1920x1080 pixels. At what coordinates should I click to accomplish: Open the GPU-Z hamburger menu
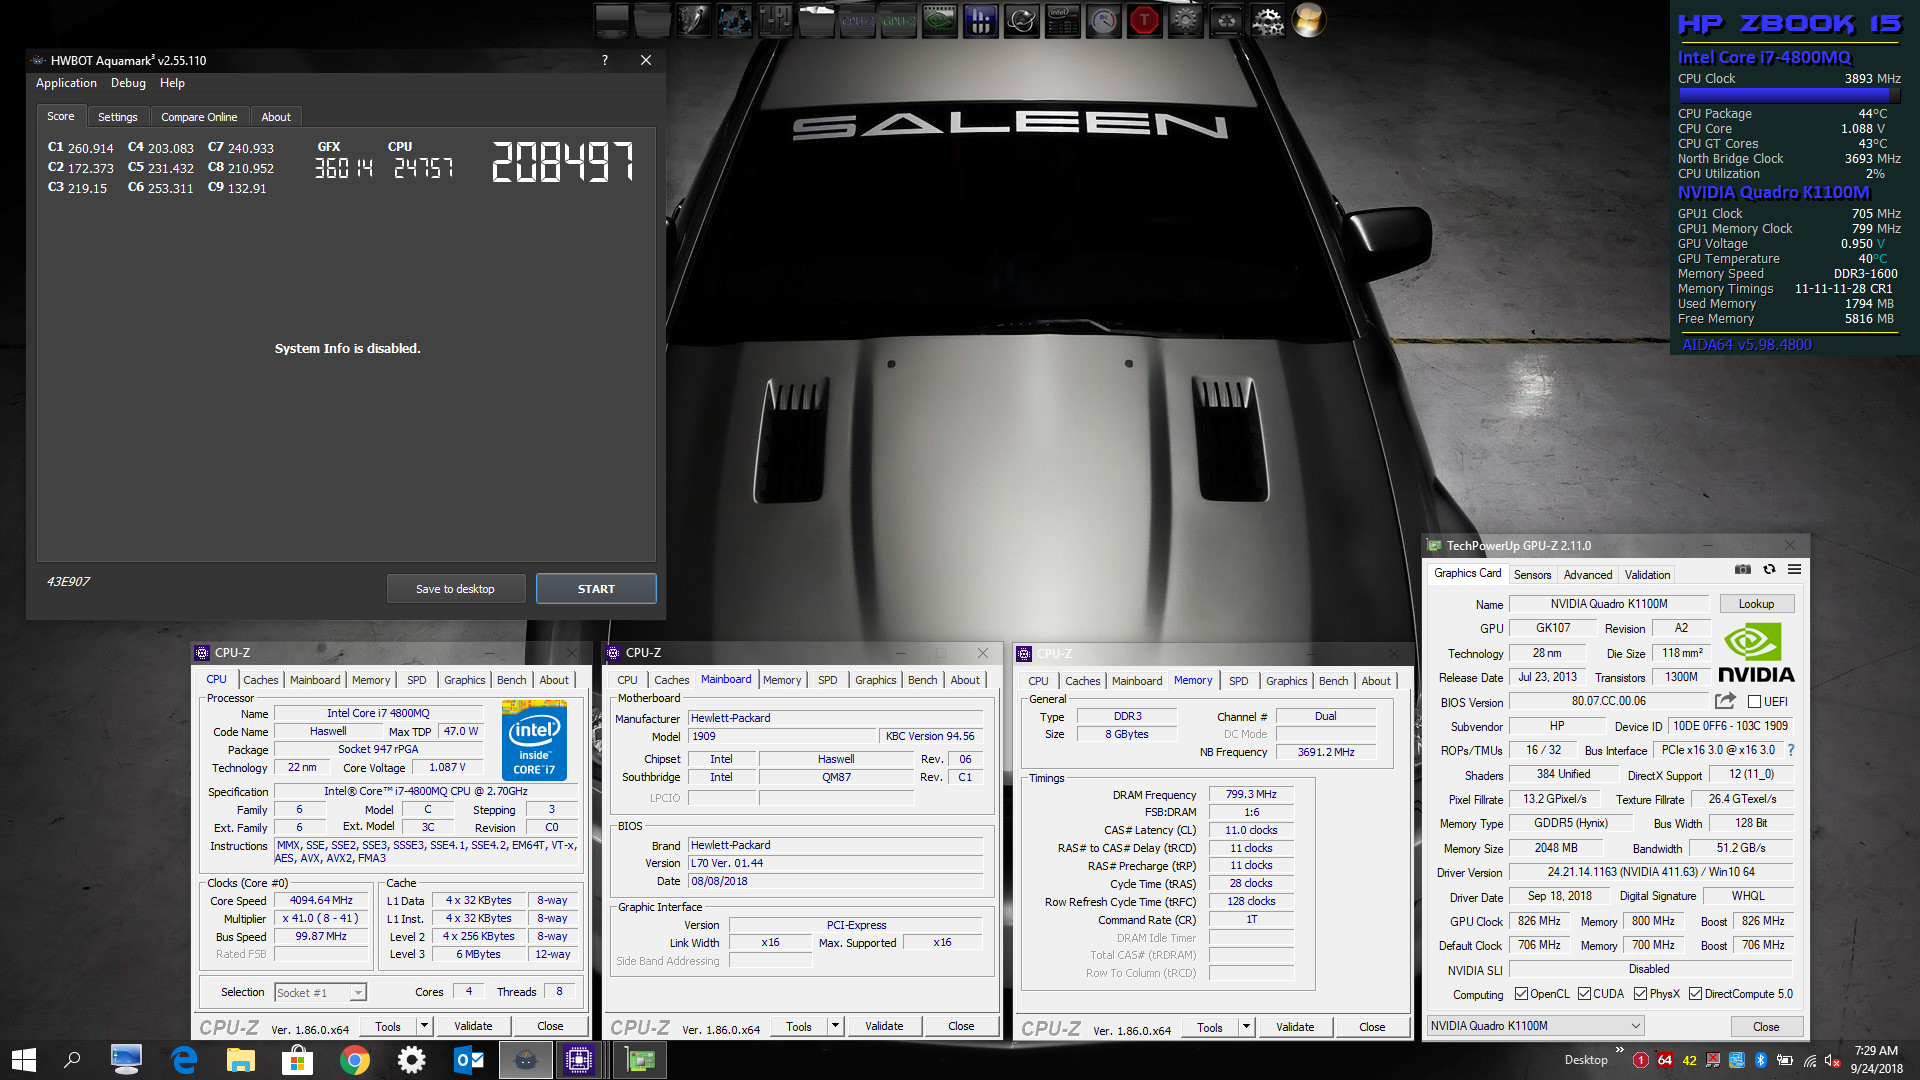[x=1795, y=569]
